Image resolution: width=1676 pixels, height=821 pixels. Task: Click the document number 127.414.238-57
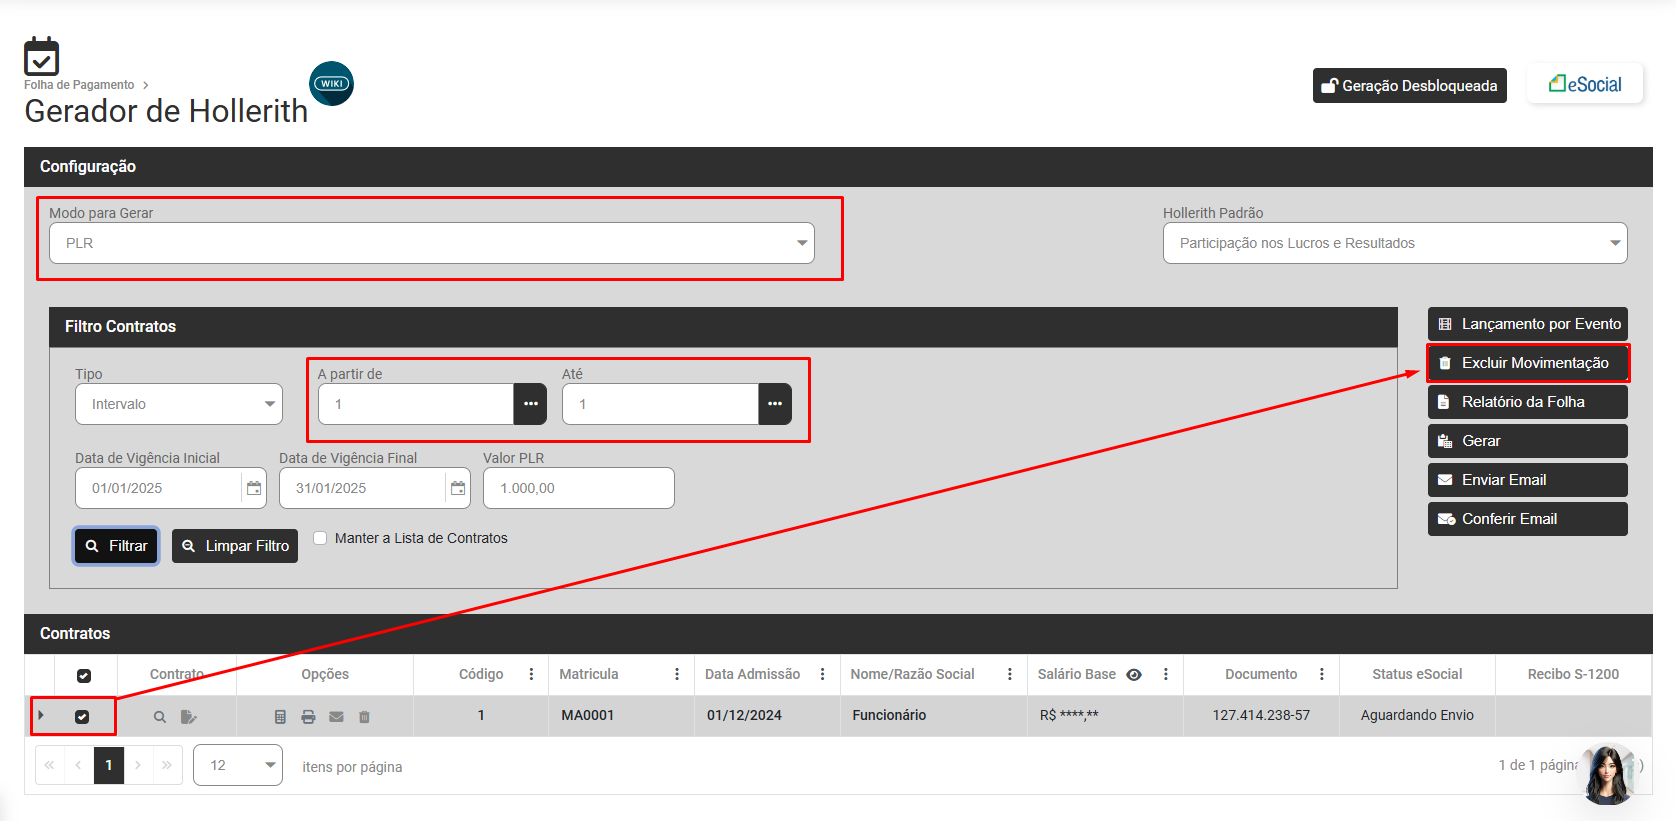tap(1261, 715)
